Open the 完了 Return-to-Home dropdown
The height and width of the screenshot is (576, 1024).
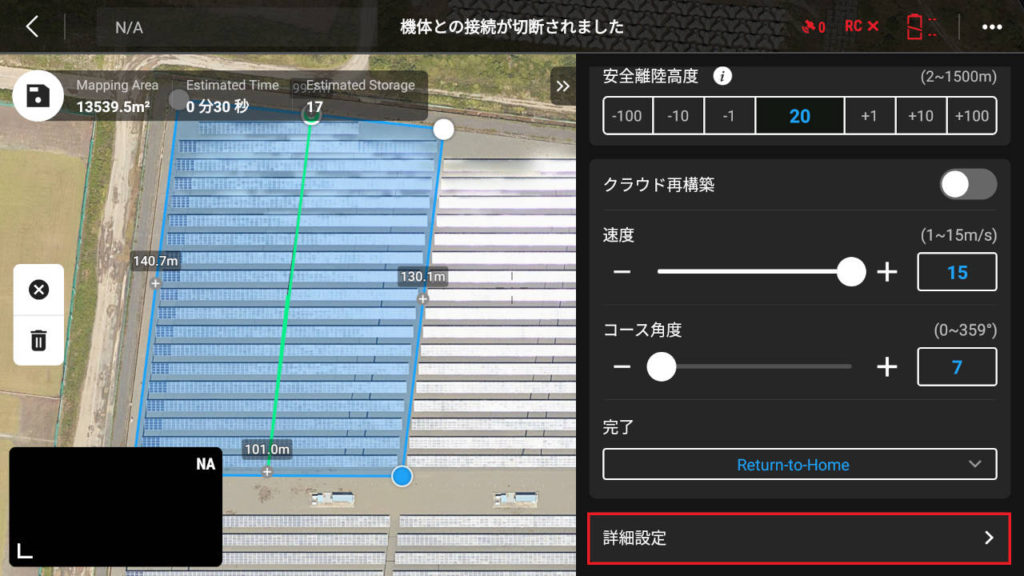point(799,464)
